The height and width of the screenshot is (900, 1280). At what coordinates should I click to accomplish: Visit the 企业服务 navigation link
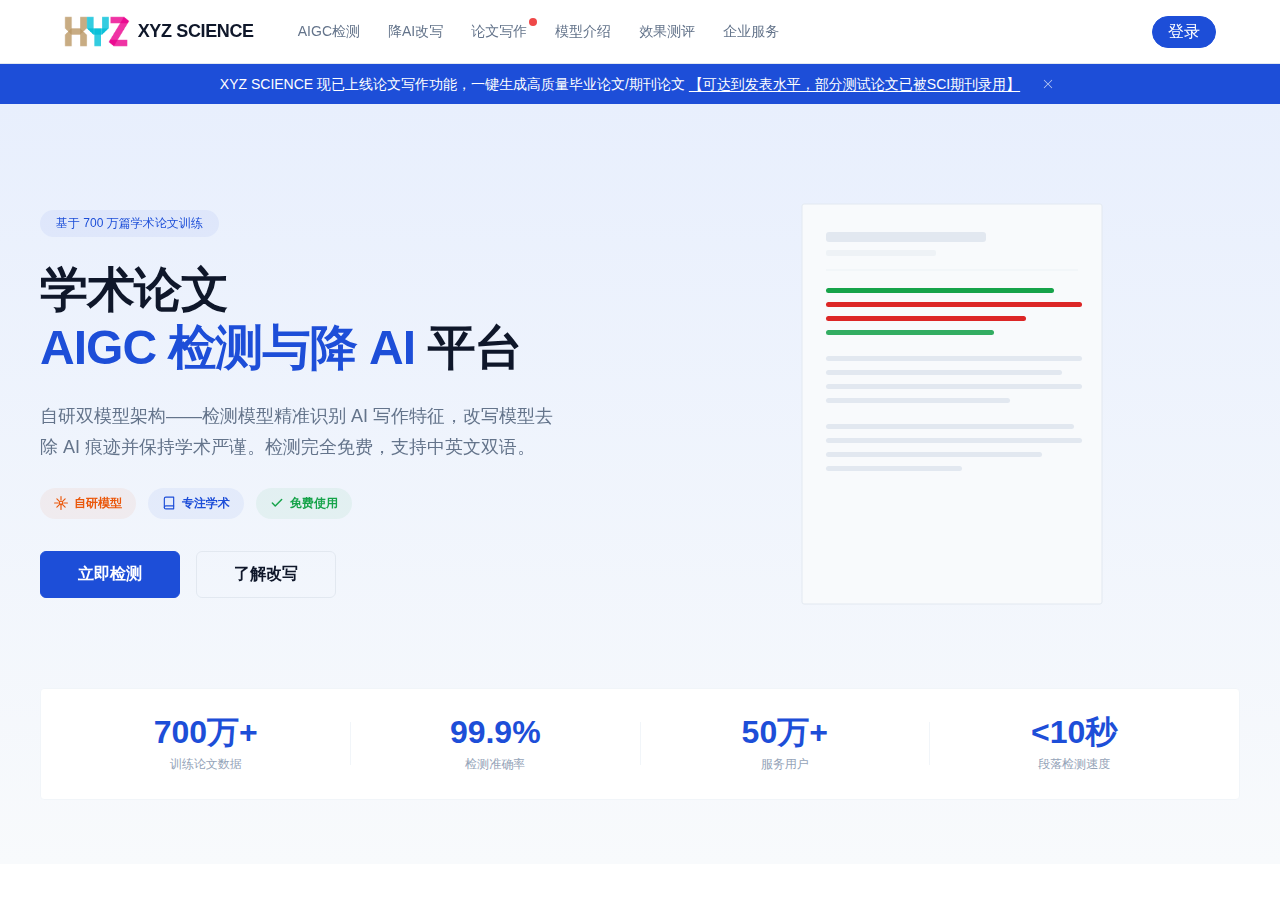tap(751, 31)
